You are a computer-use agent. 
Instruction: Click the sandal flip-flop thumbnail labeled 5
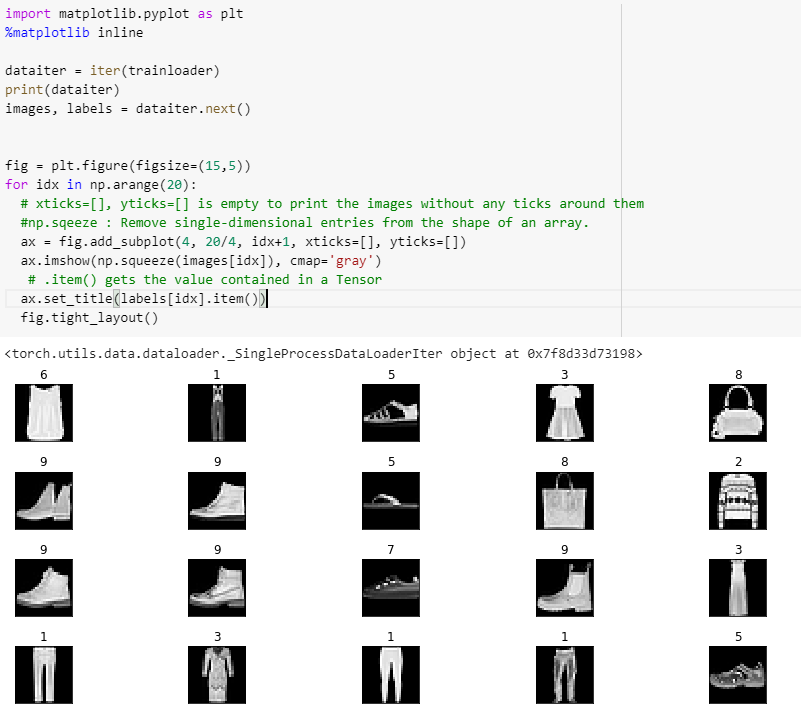(x=391, y=500)
